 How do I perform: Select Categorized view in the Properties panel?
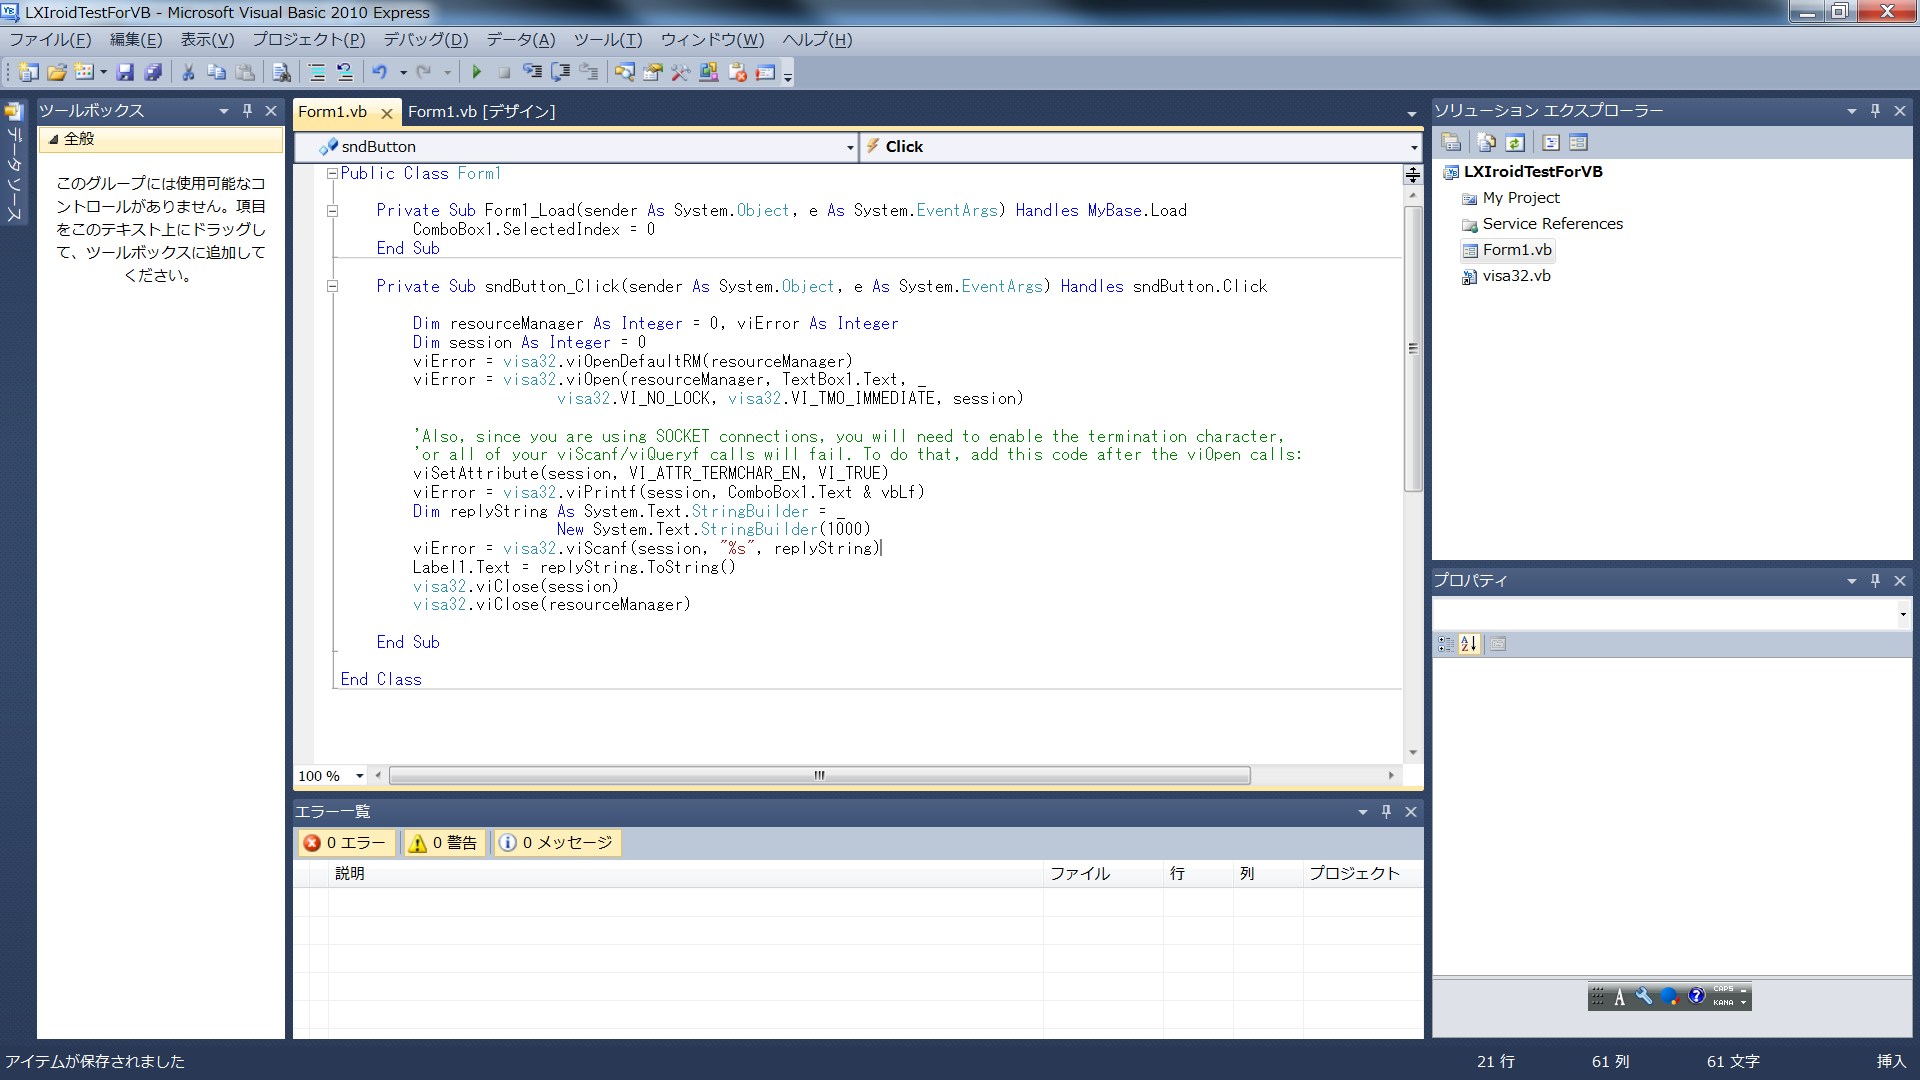pos(1446,644)
